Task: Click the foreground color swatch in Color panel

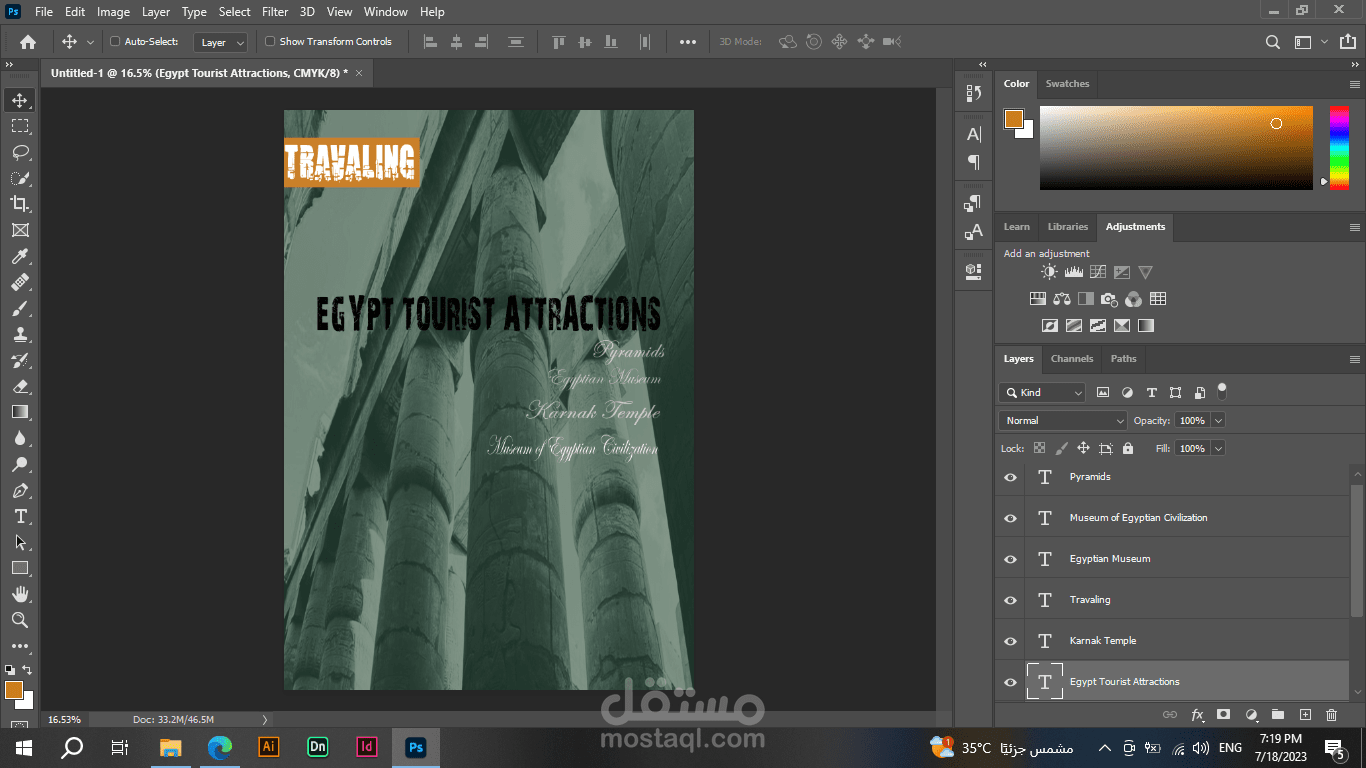Action: pos(1013,119)
